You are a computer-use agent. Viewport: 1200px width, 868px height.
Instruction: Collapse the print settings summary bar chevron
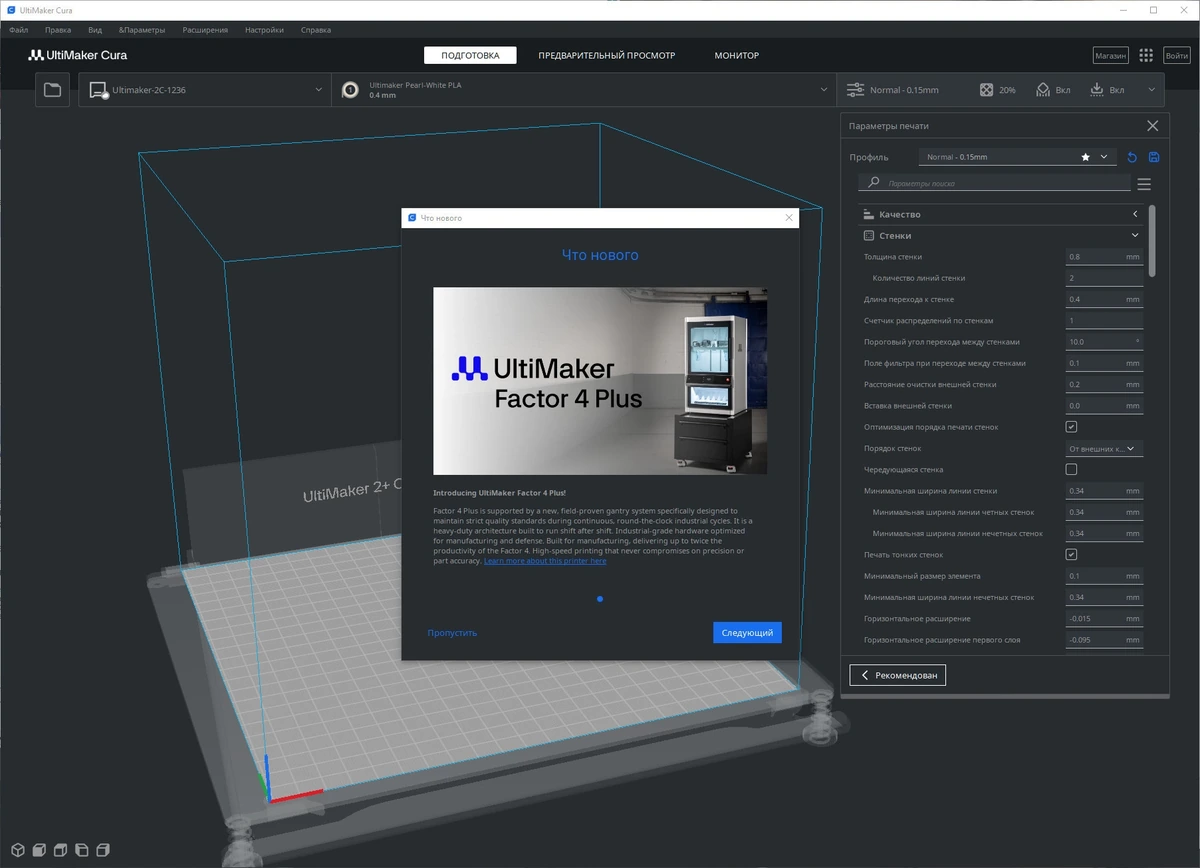coord(1152,90)
